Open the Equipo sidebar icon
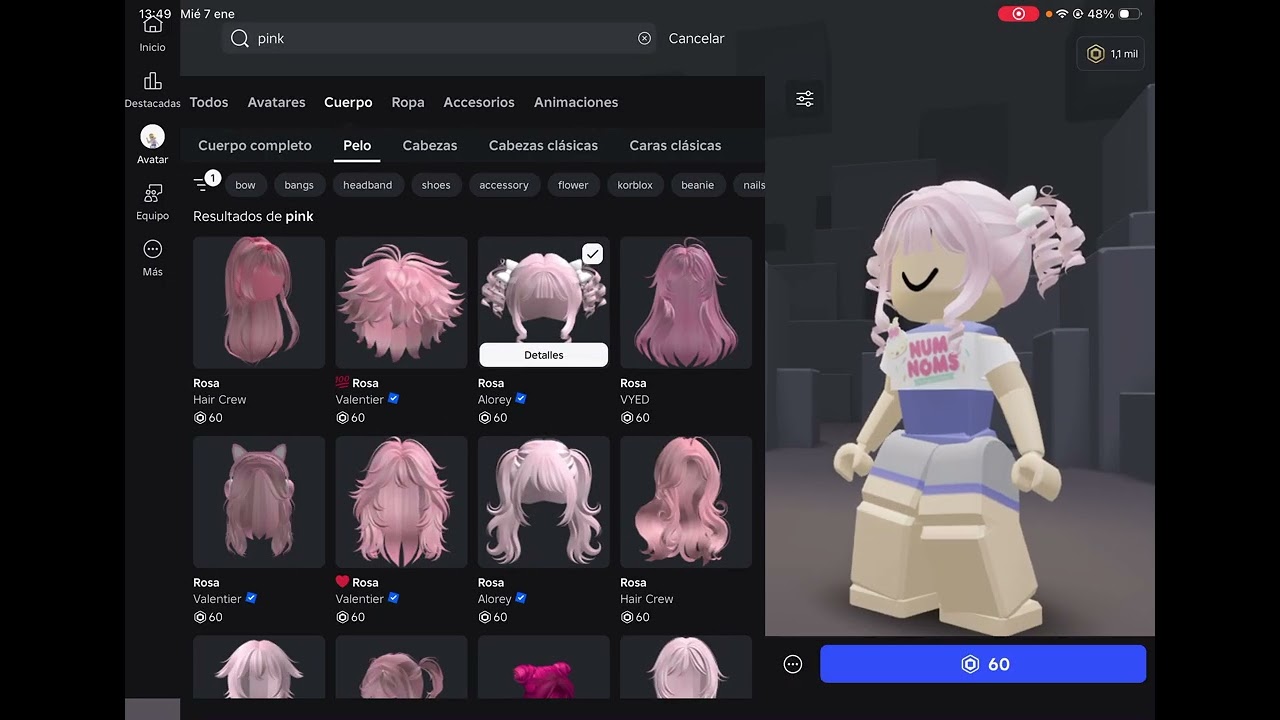This screenshot has height=720, width=1280. 152,193
